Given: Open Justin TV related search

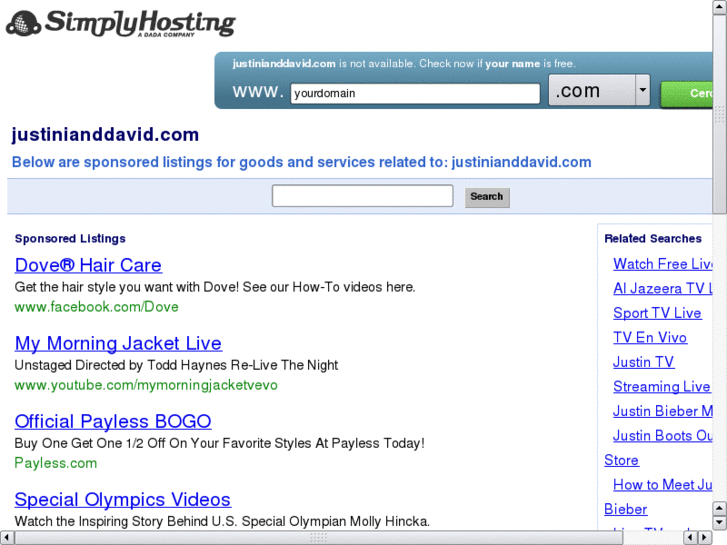Looking at the screenshot, I should pyautogui.click(x=644, y=362).
